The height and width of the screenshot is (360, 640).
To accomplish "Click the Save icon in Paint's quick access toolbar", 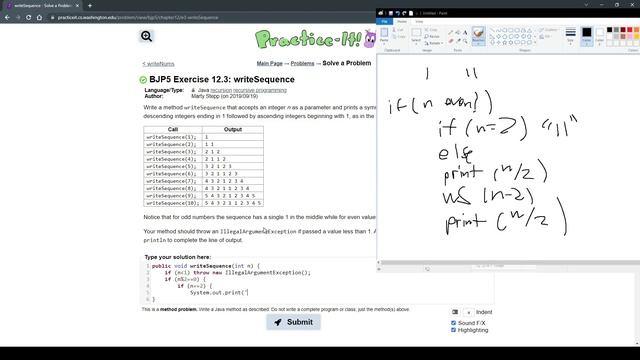I will click(391, 13).
